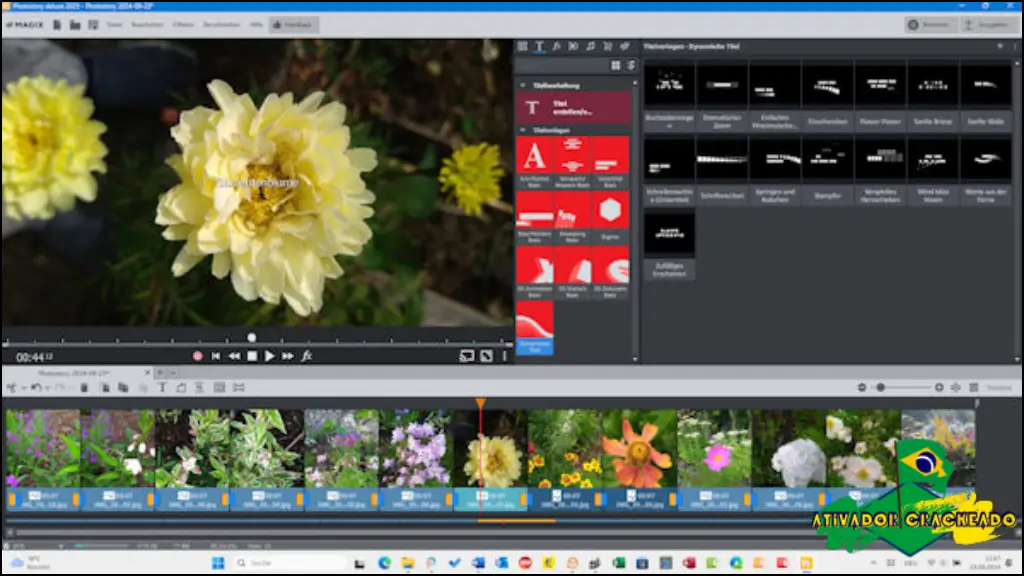Open the Hilfe menu
This screenshot has width=1024, height=576.
point(256,25)
